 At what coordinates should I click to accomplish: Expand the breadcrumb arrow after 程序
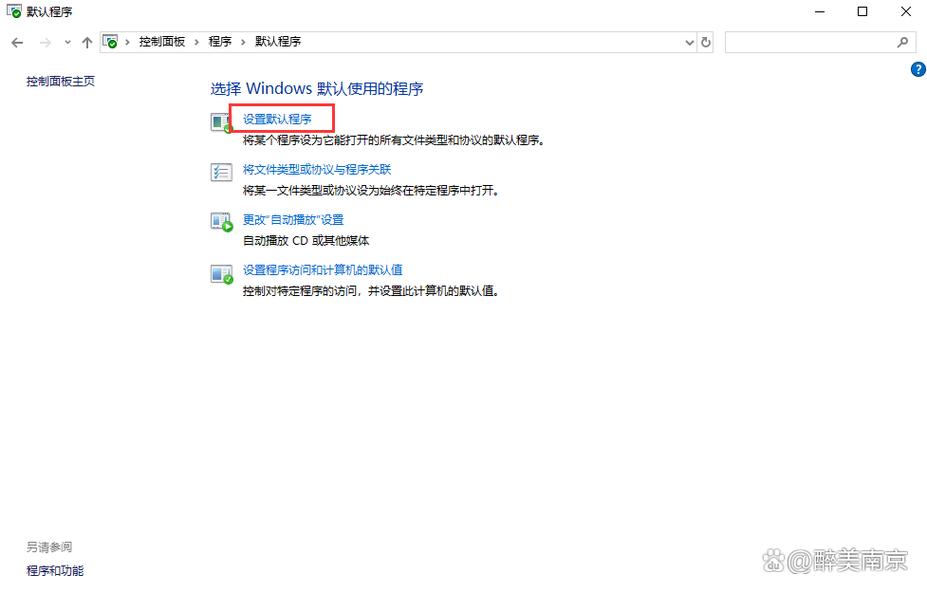point(241,42)
